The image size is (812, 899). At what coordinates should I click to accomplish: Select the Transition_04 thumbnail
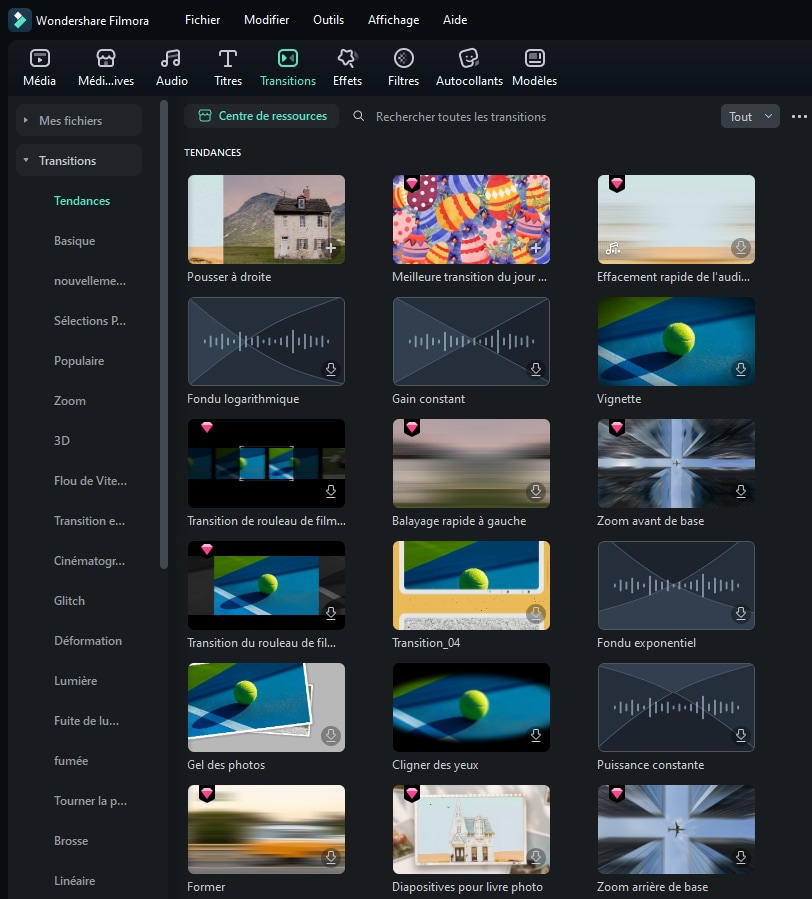coord(471,585)
